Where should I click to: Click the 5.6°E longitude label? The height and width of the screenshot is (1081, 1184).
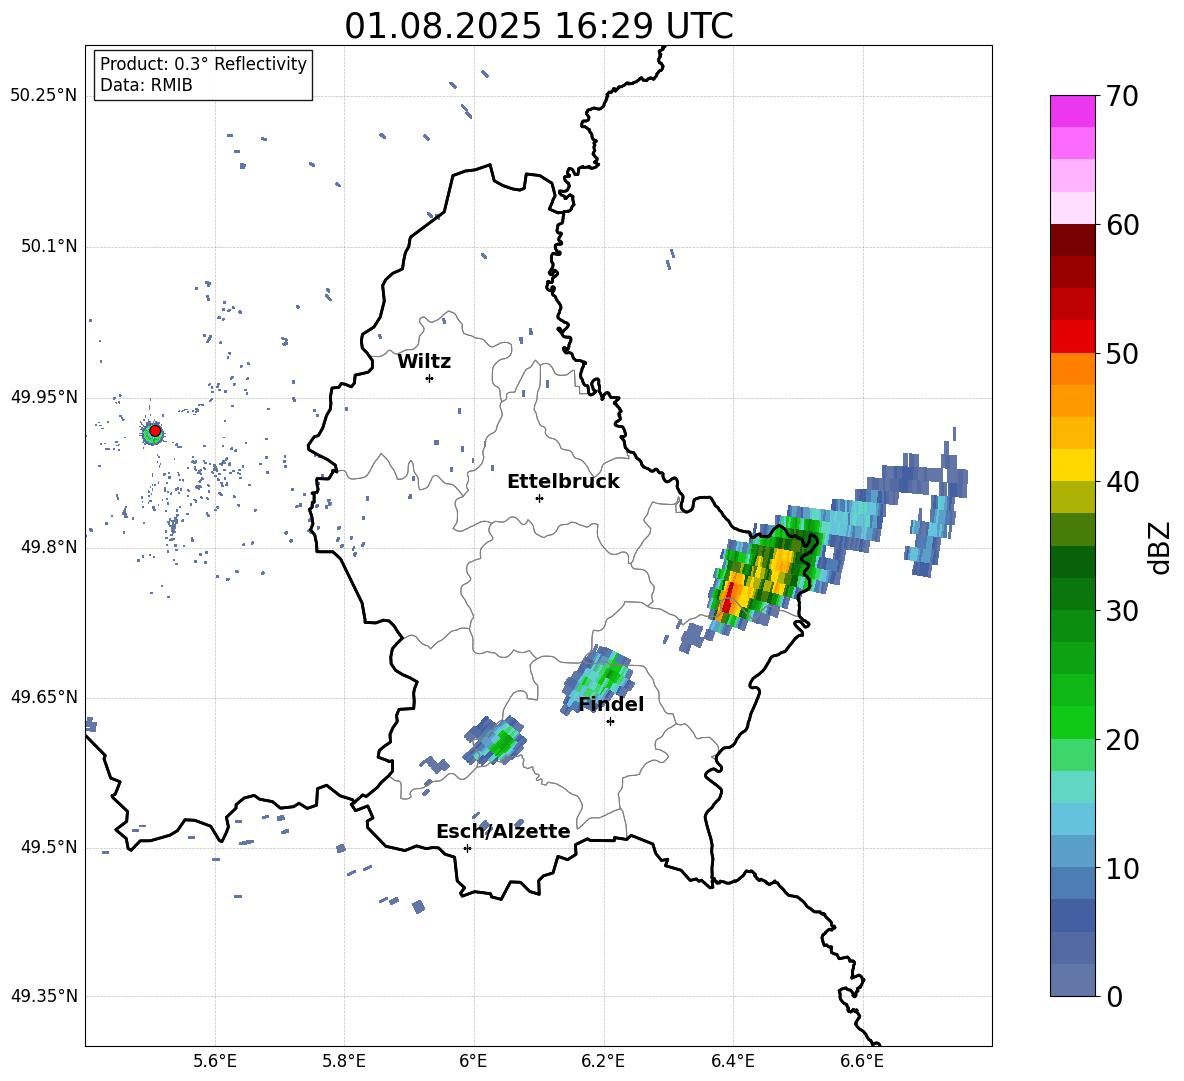(215, 1062)
